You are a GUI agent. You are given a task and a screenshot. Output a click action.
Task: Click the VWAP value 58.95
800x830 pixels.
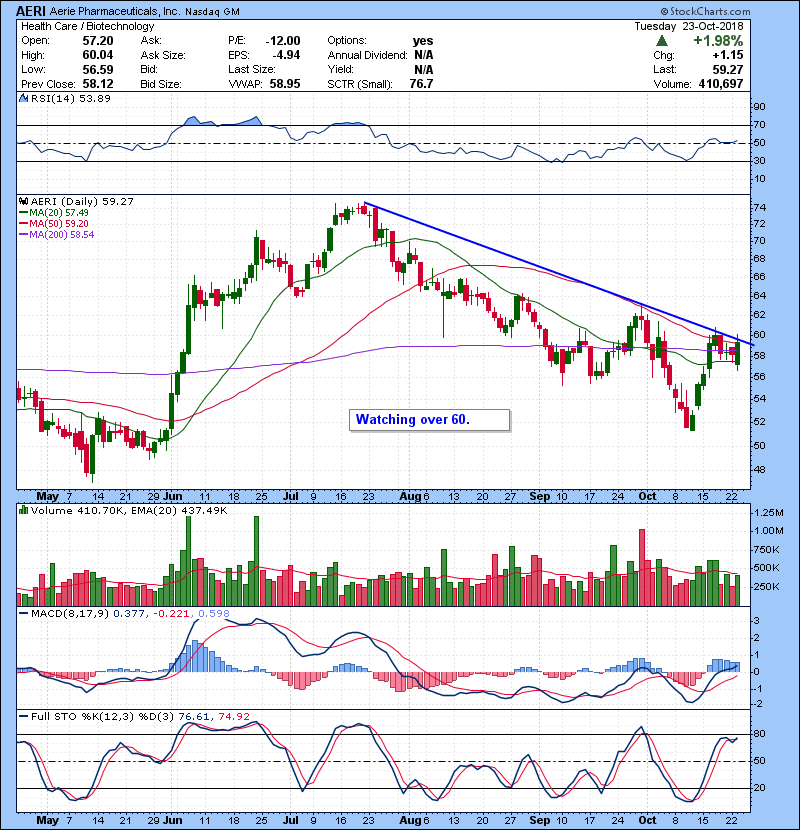(x=285, y=84)
